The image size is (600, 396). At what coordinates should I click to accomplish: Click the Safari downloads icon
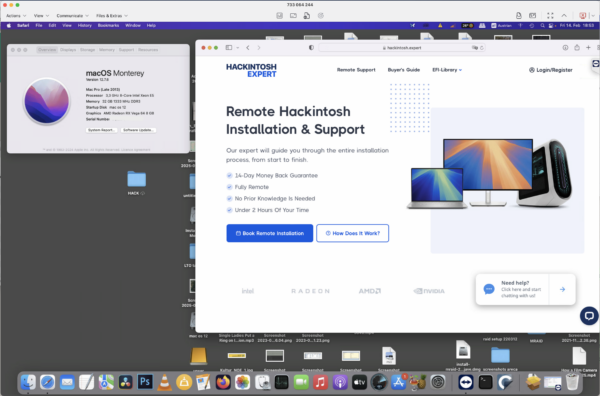tap(565, 47)
